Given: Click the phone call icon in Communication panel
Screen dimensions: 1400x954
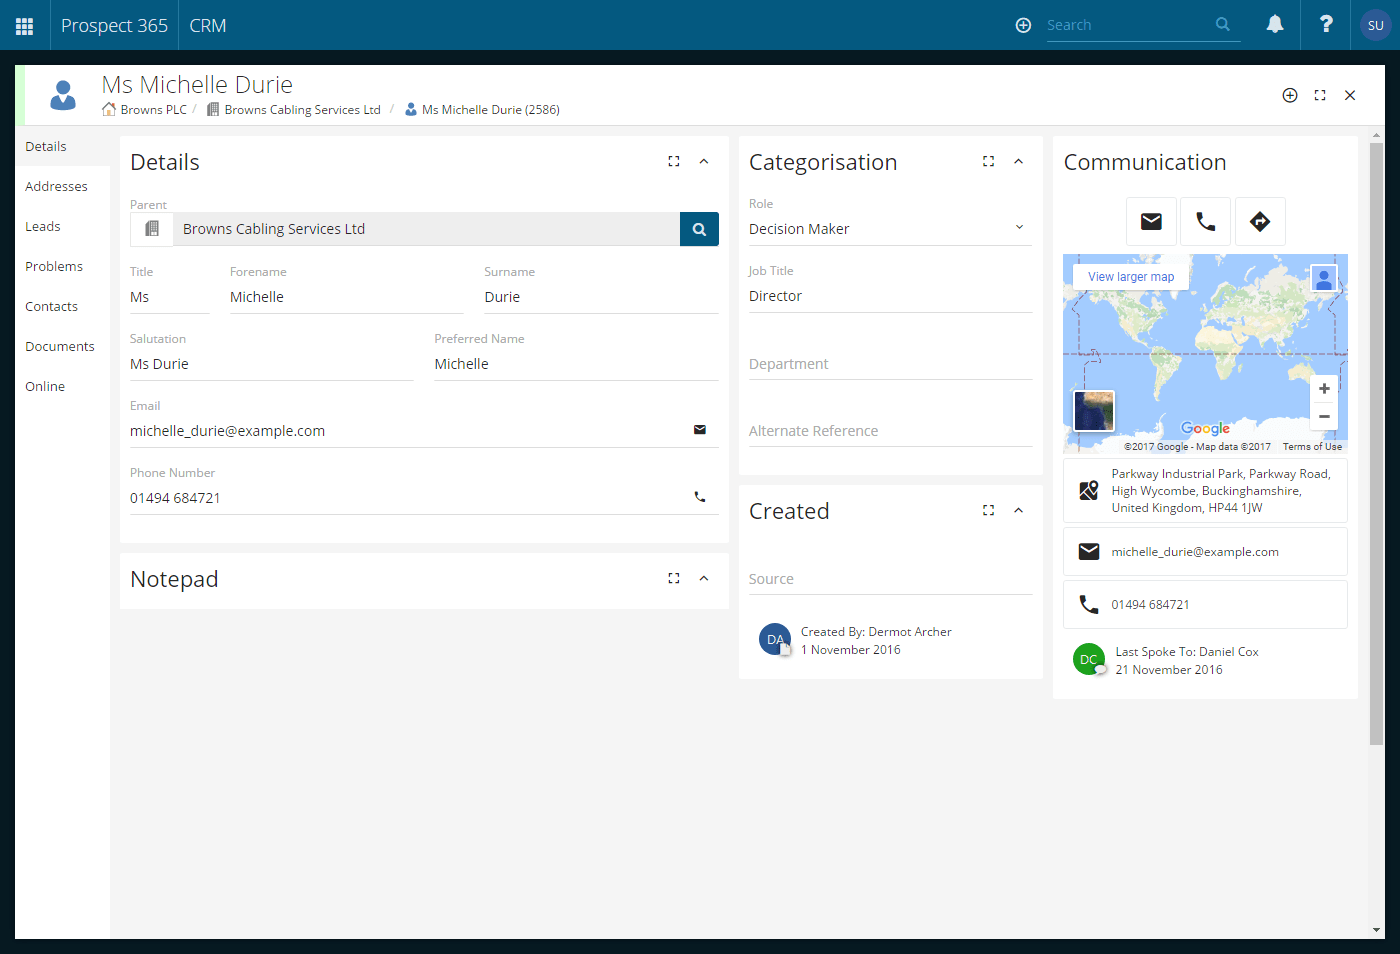Looking at the screenshot, I should click(1205, 221).
